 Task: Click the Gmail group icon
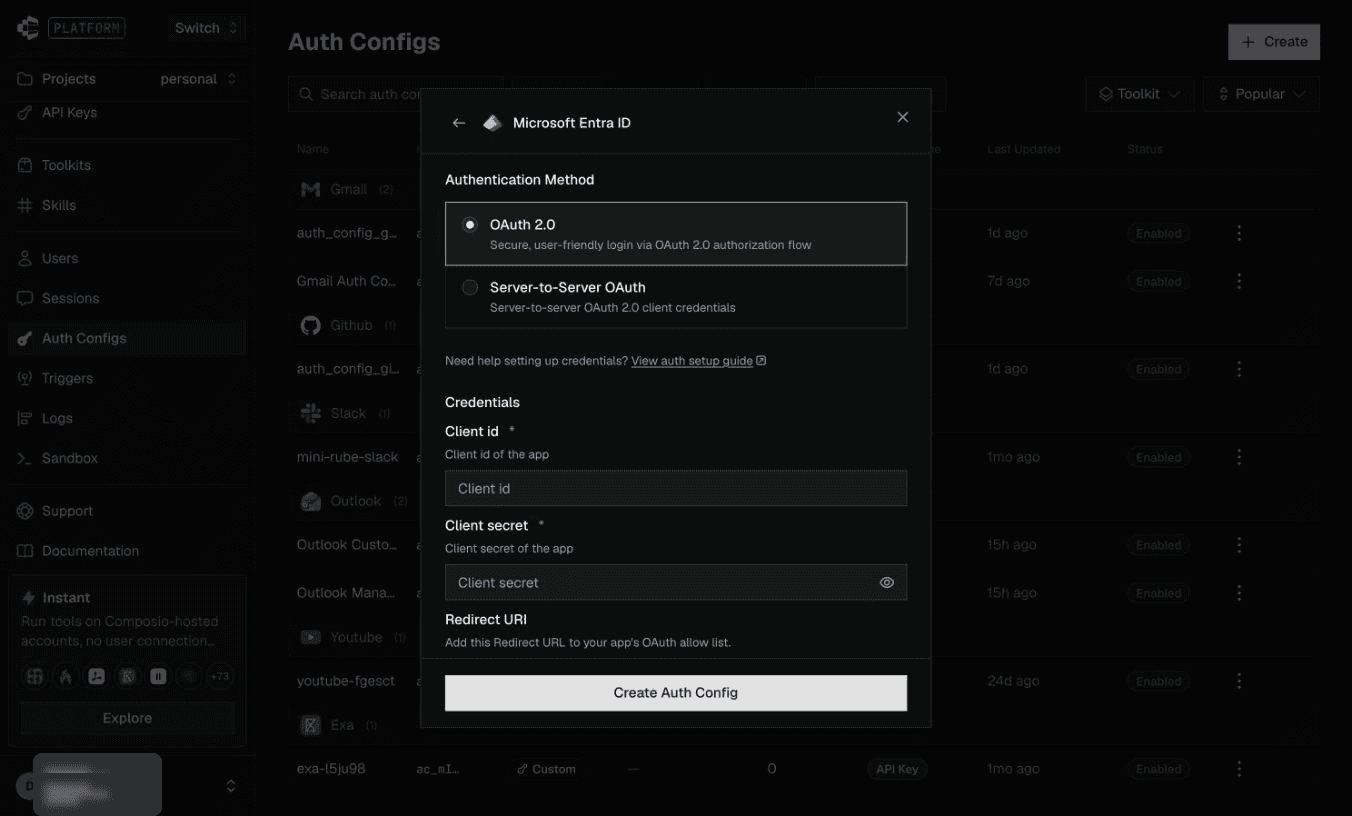coord(310,189)
